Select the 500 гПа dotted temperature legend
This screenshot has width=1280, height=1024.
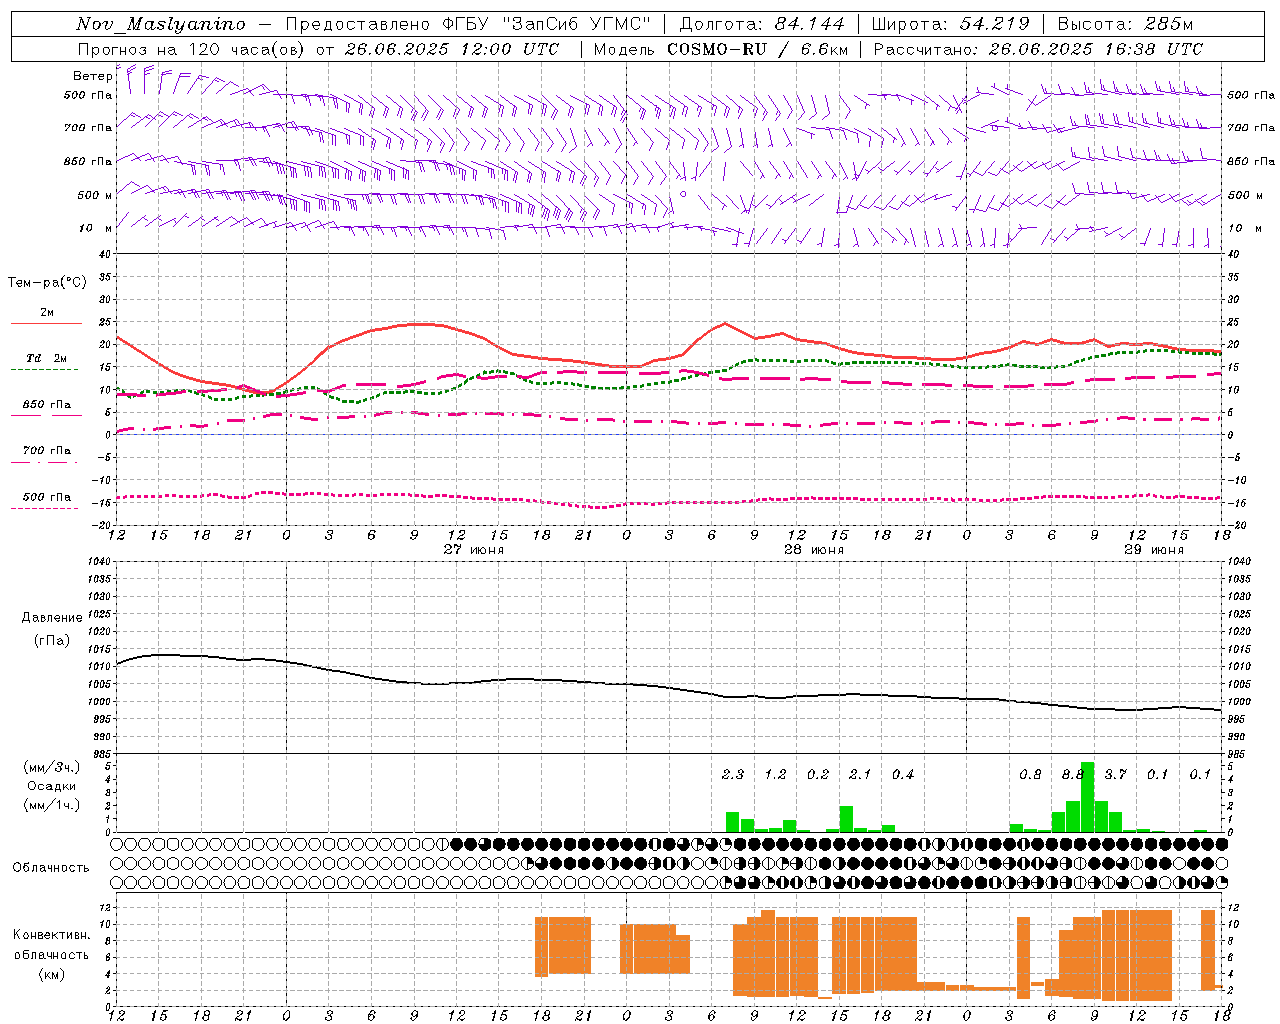(46, 501)
